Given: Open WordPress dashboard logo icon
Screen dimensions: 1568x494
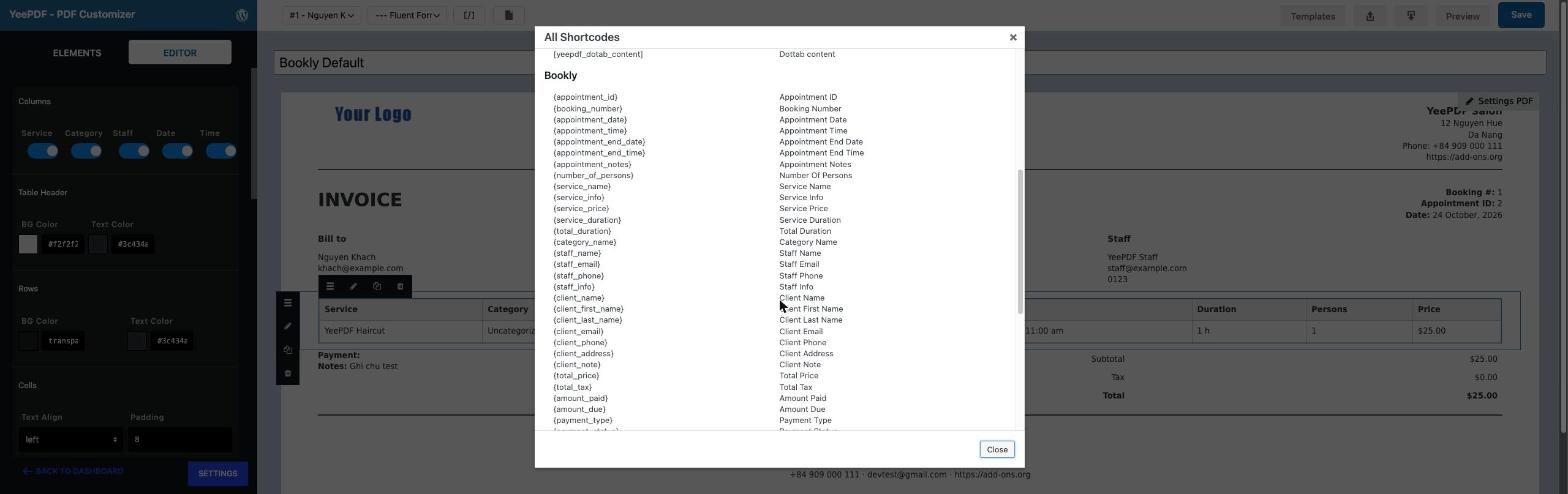Looking at the screenshot, I should (x=242, y=15).
